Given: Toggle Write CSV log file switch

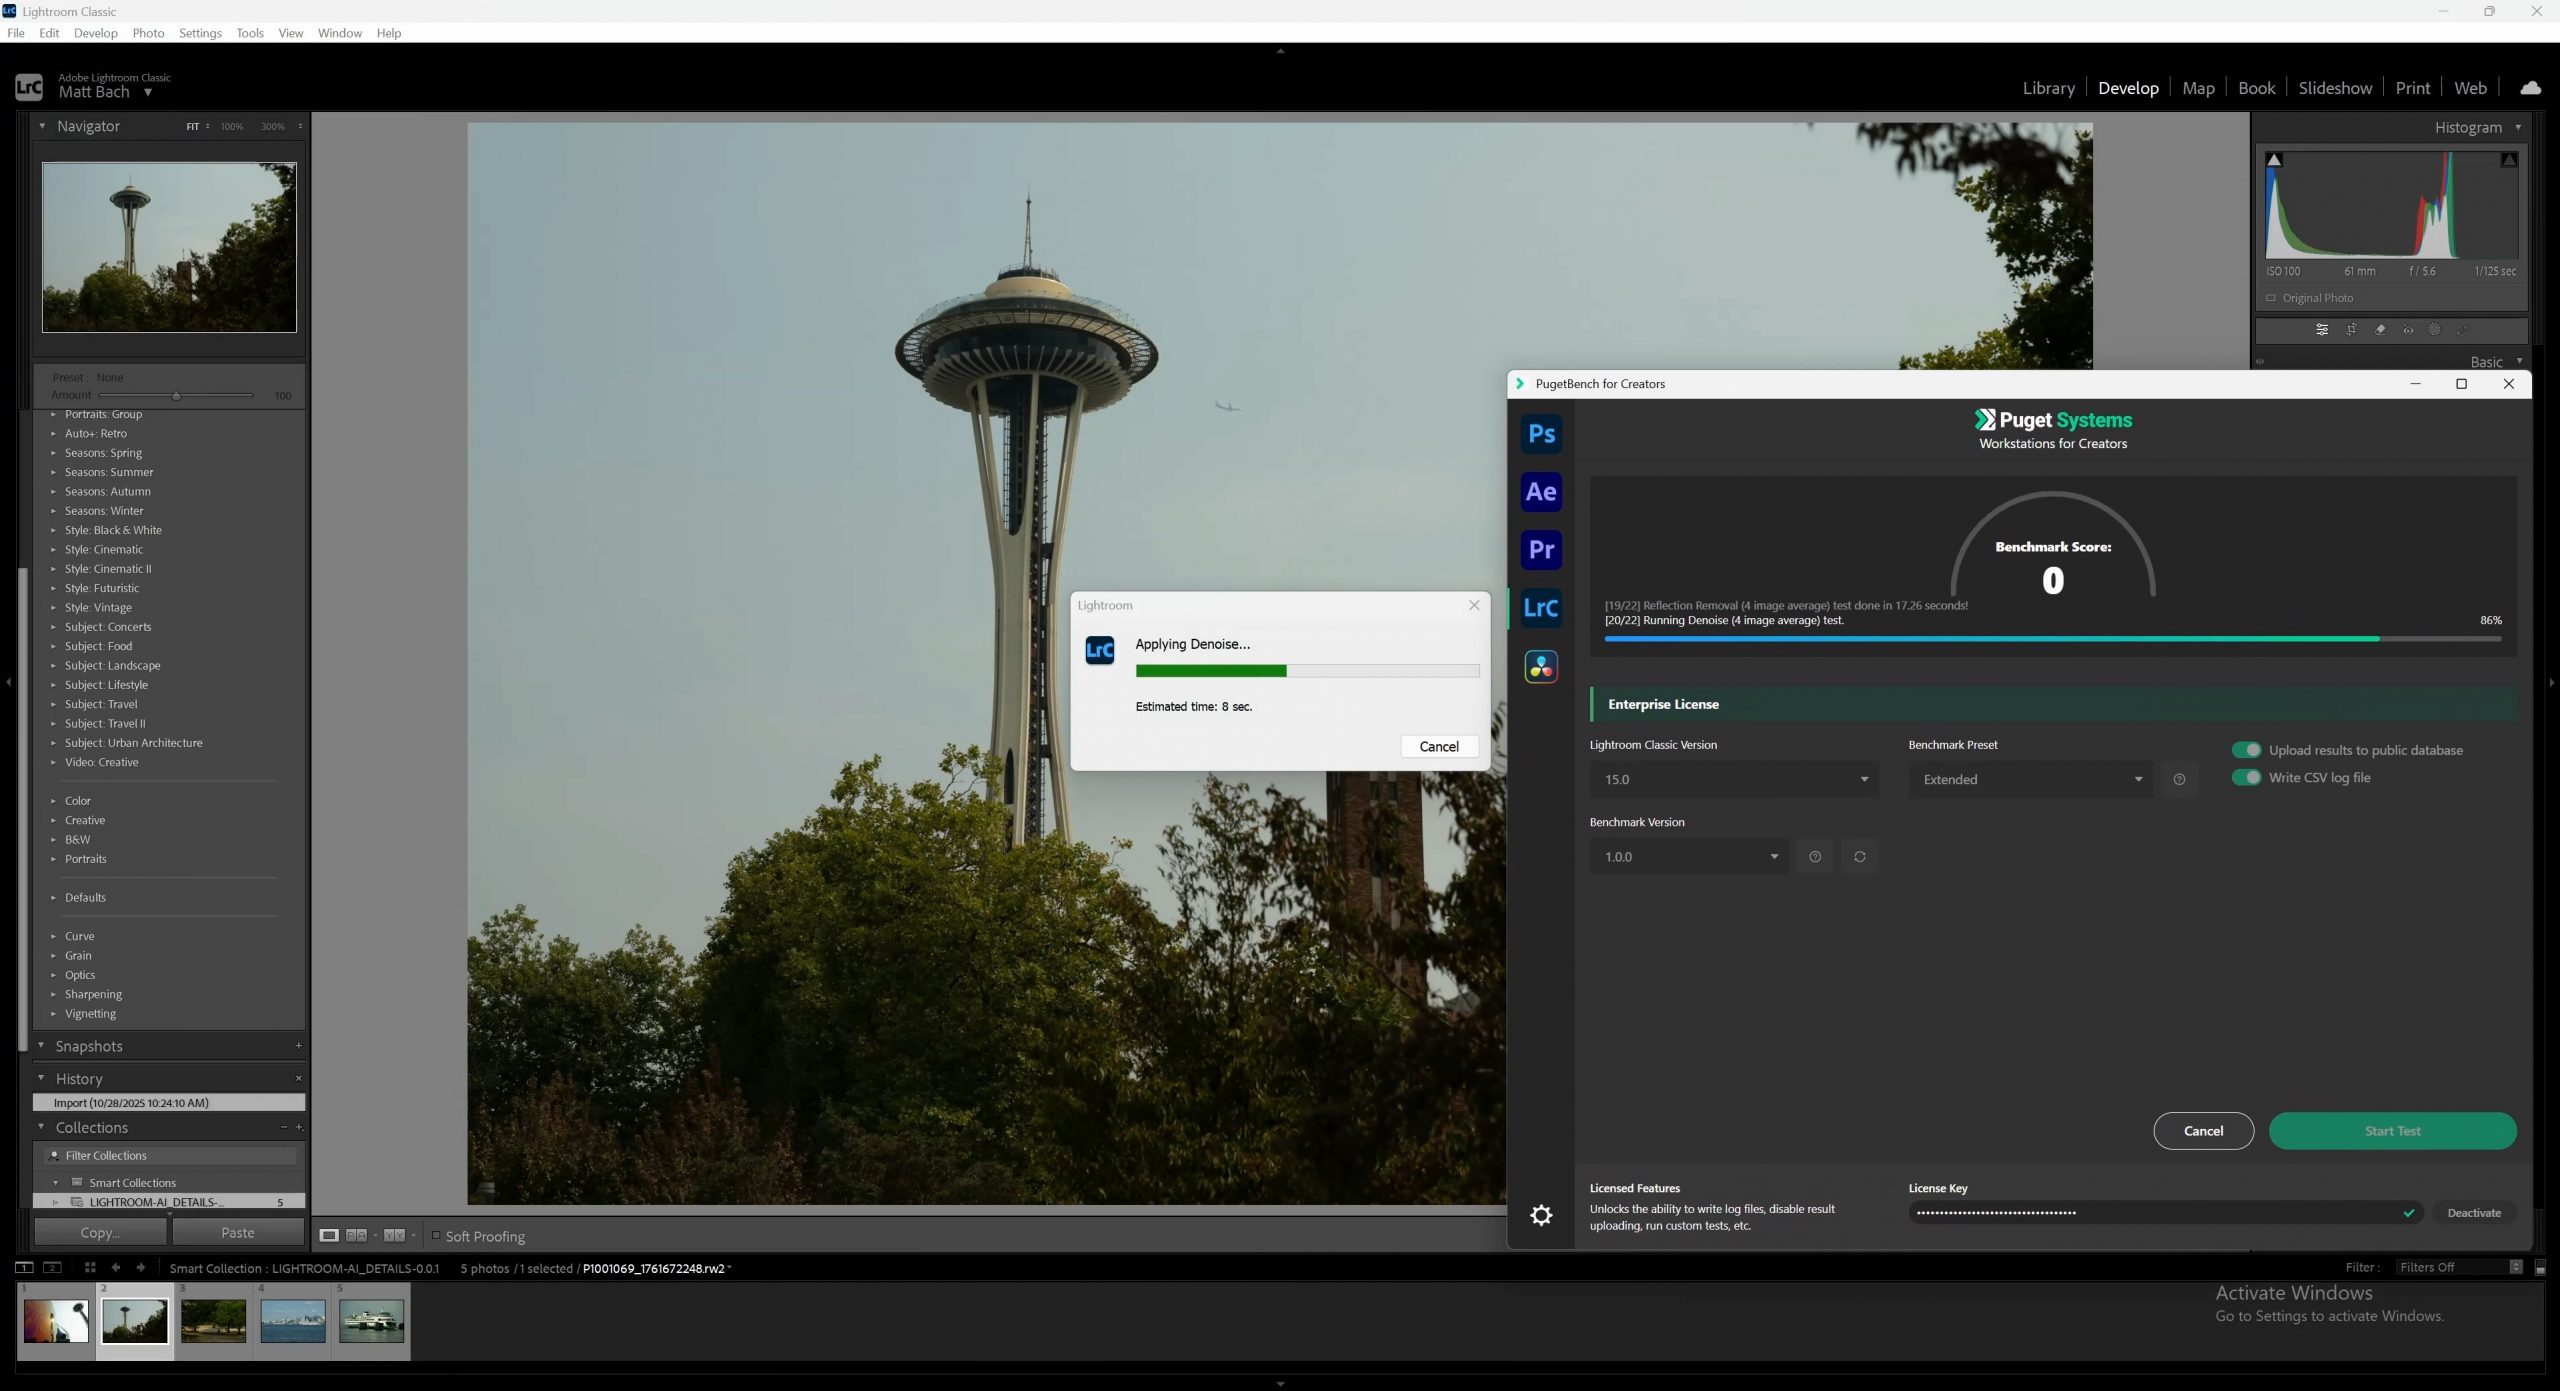Looking at the screenshot, I should coord(2246,777).
